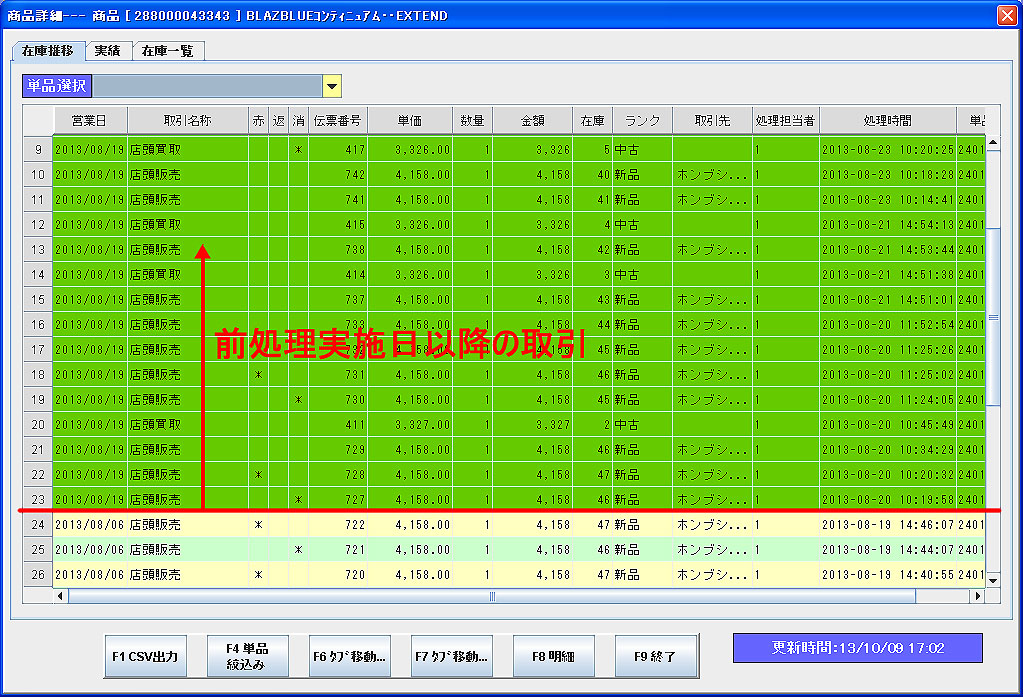Screen dimensions: 1023x697
Task: Click the F7 タブ移動 button
Action: pyautogui.click(x=451, y=657)
